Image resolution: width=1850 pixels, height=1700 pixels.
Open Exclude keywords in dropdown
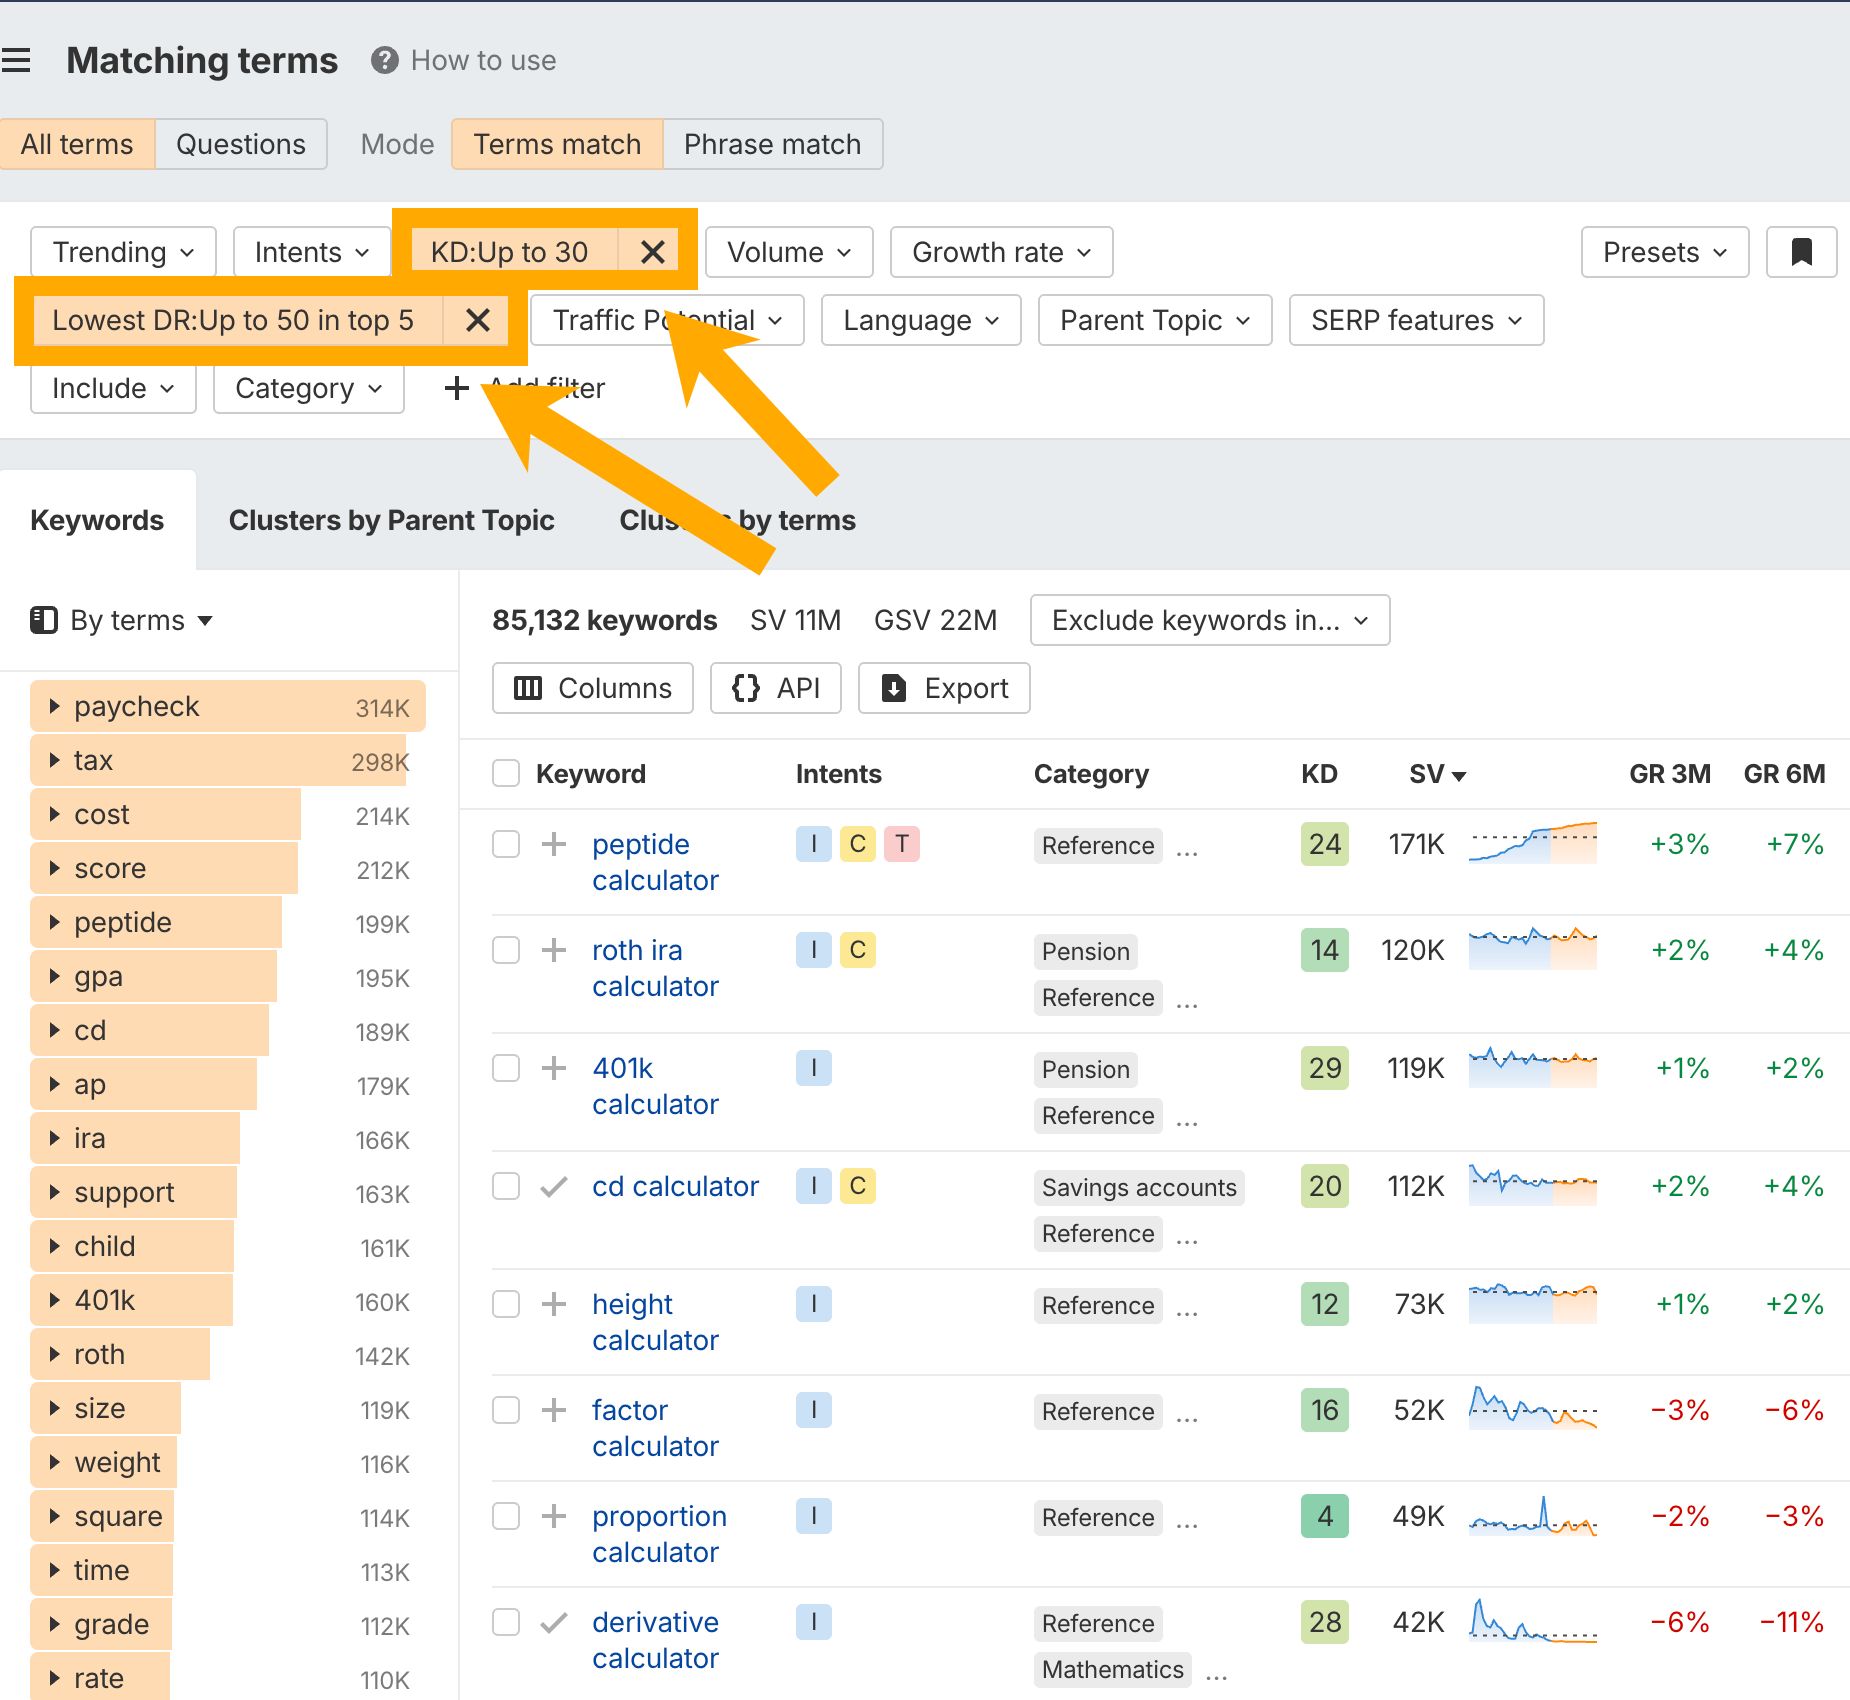coord(1210,620)
